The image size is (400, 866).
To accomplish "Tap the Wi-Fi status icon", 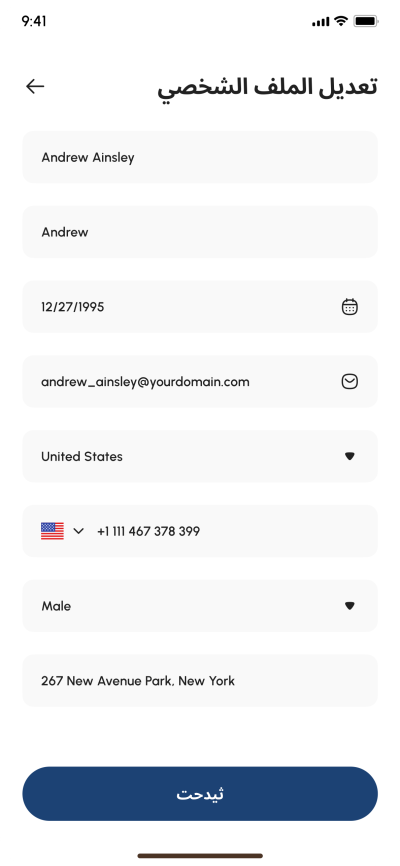I will [341, 21].
